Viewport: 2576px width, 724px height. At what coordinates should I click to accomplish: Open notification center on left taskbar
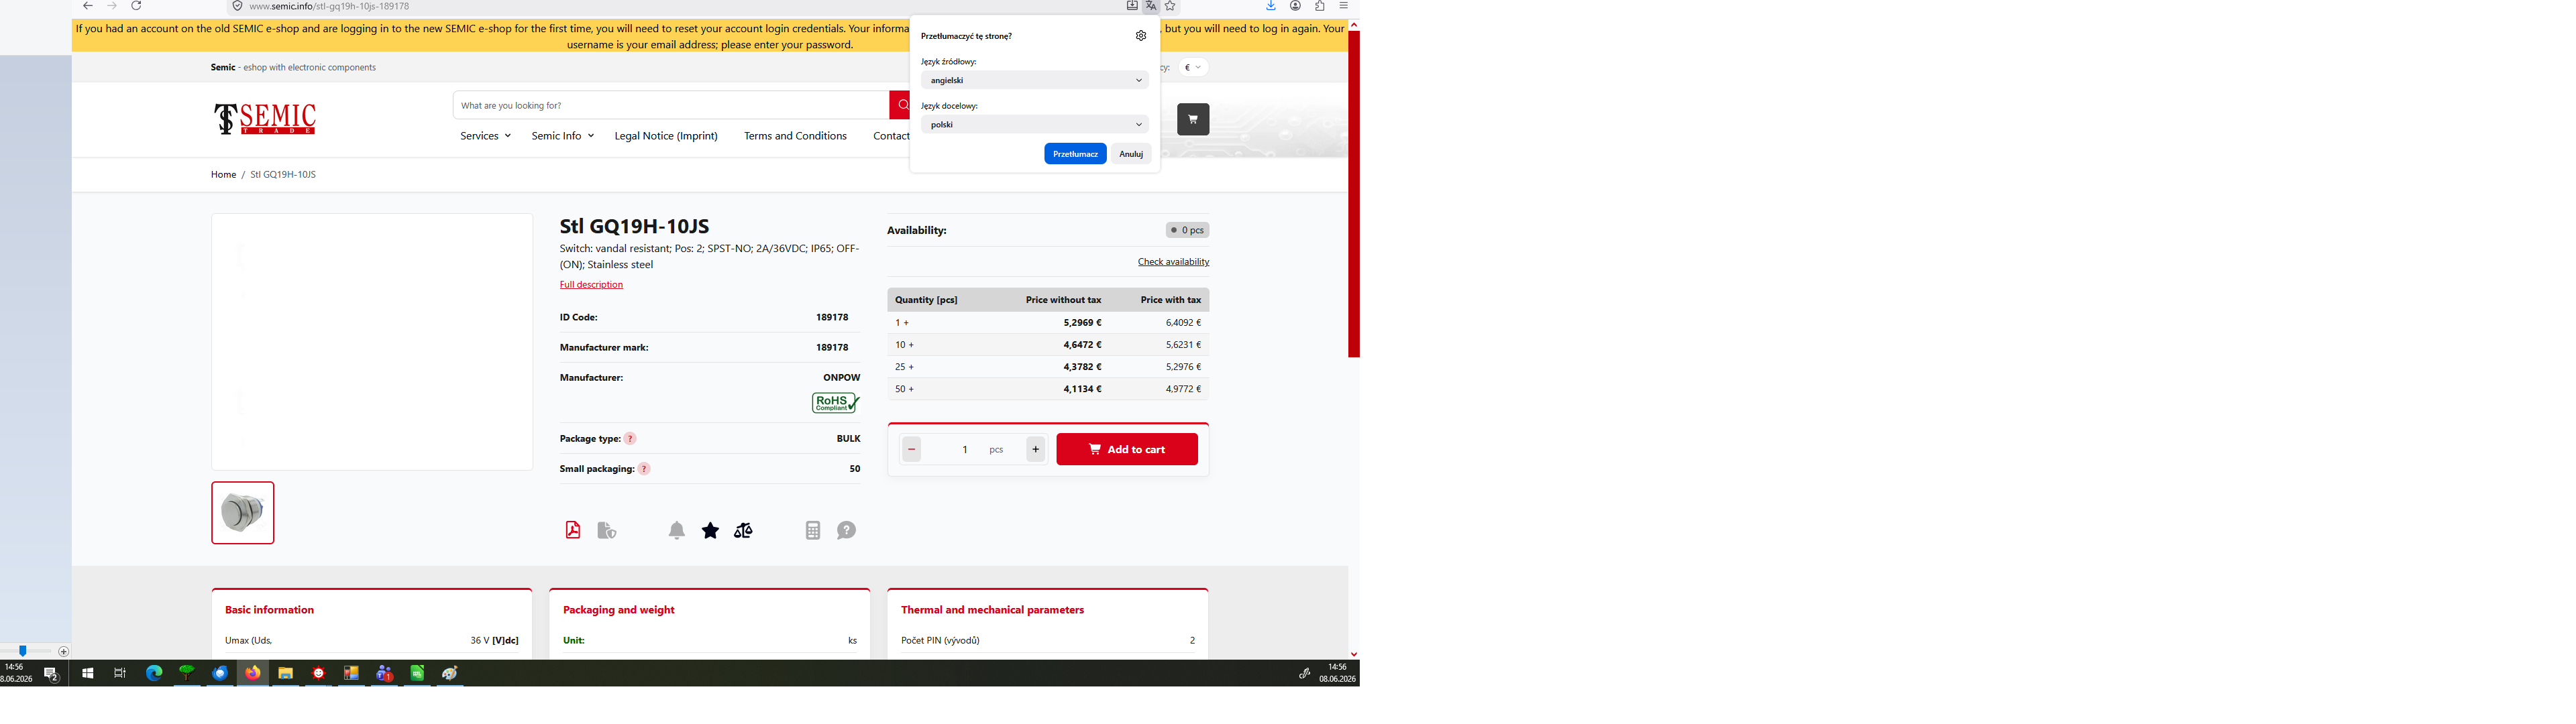pos(51,674)
